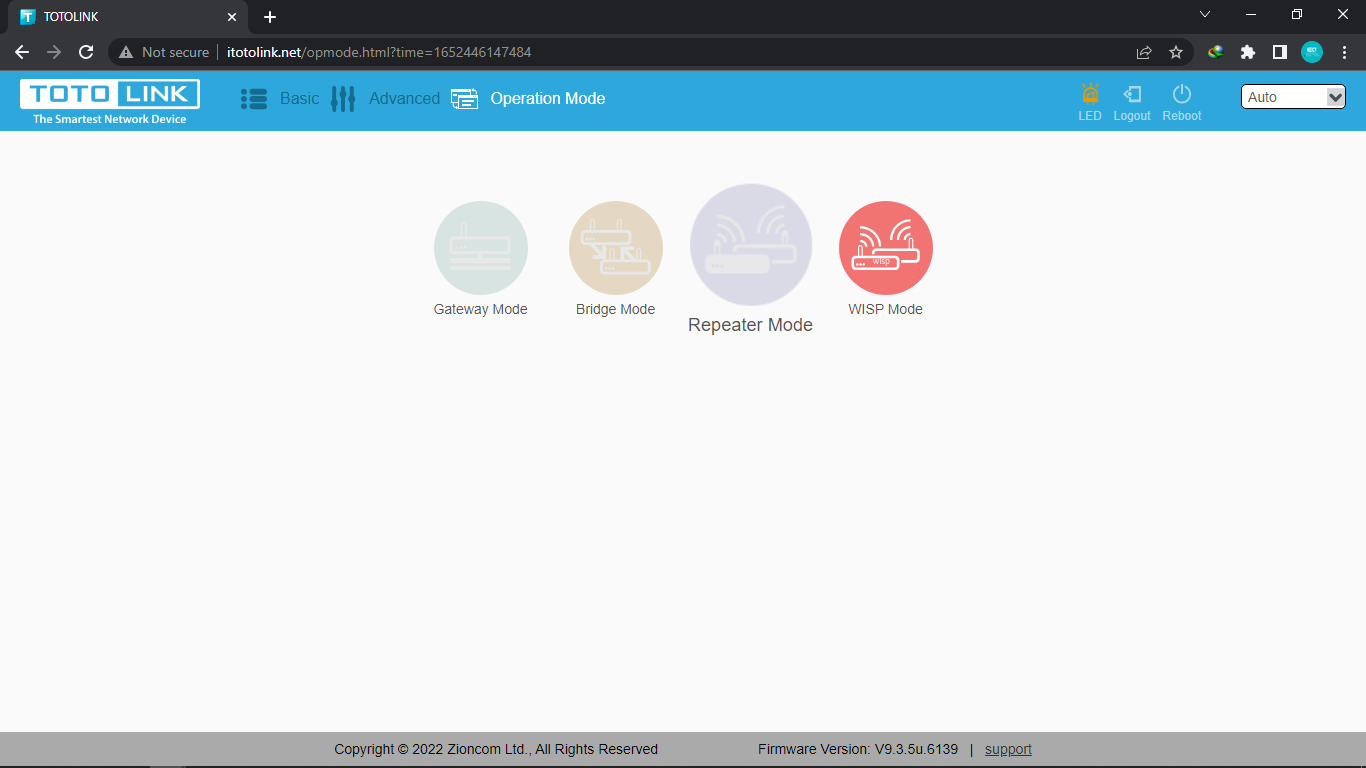This screenshot has width=1366, height=768.
Task: Click the Chrome profile avatar
Action: (x=1312, y=52)
